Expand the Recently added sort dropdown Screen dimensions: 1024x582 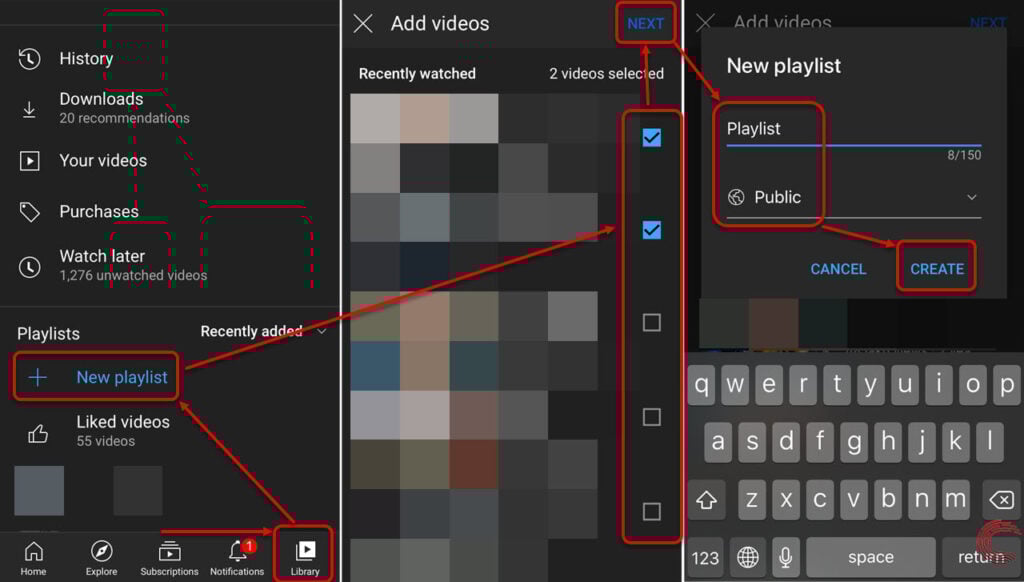click(x=263, y=331)
